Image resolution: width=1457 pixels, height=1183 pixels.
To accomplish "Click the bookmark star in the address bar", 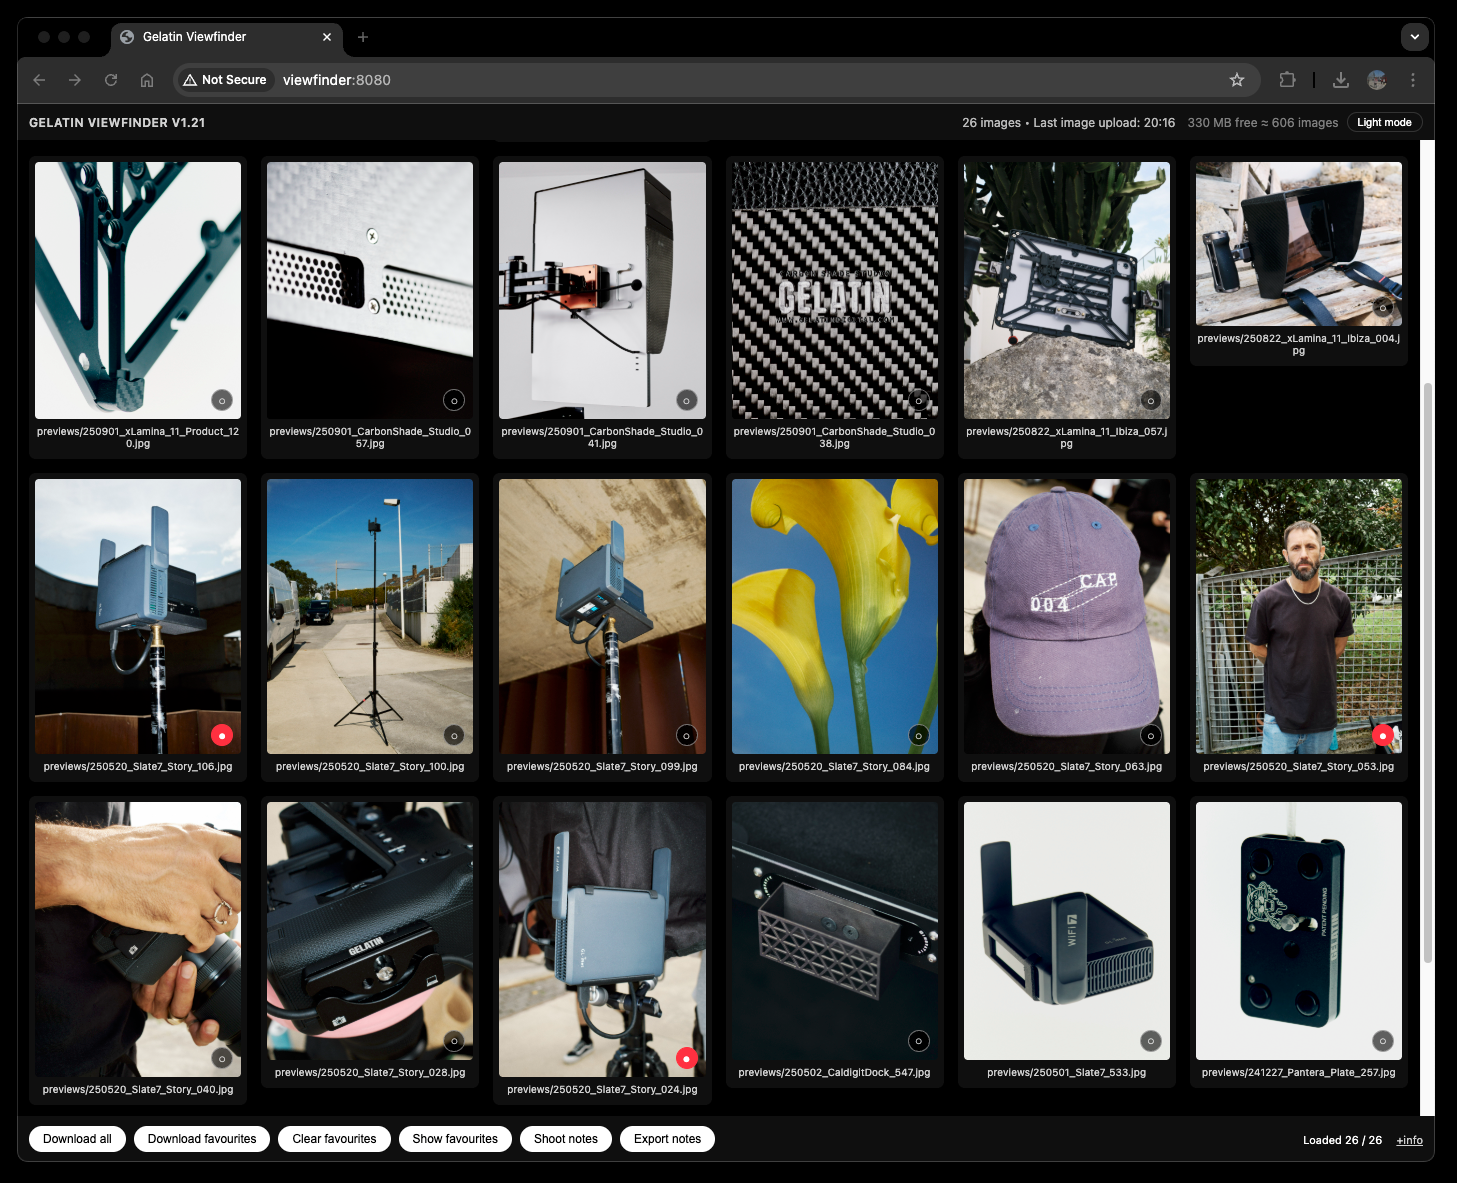I will coord(1237,80).
